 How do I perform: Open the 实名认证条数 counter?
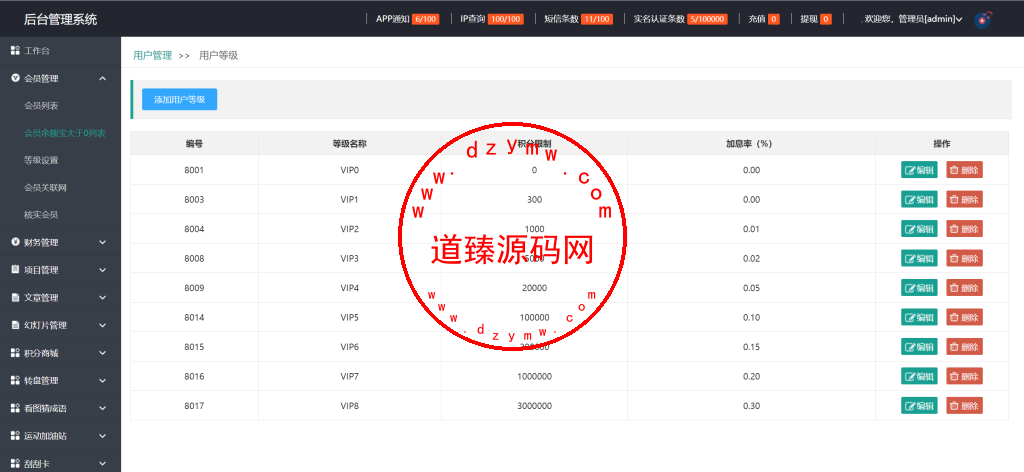tap(680, 19)
